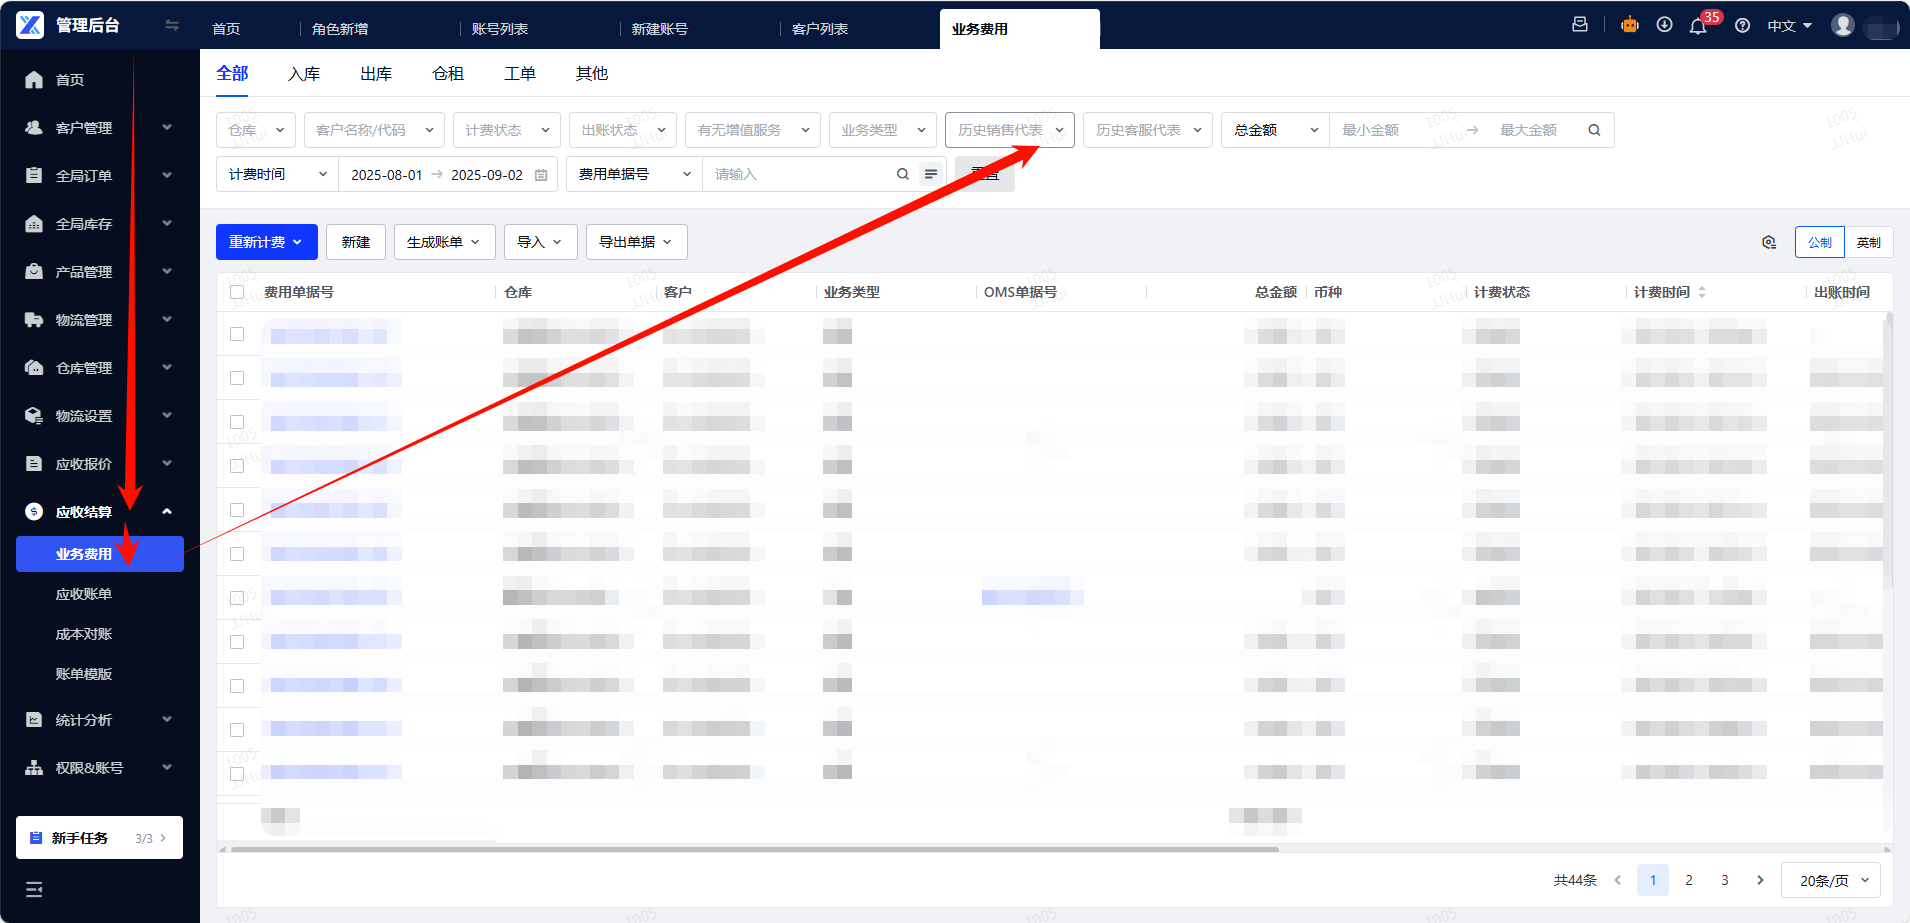
Task: Switch to the 工单 tab
Action: pyautogui.click(x=520, y=74)
